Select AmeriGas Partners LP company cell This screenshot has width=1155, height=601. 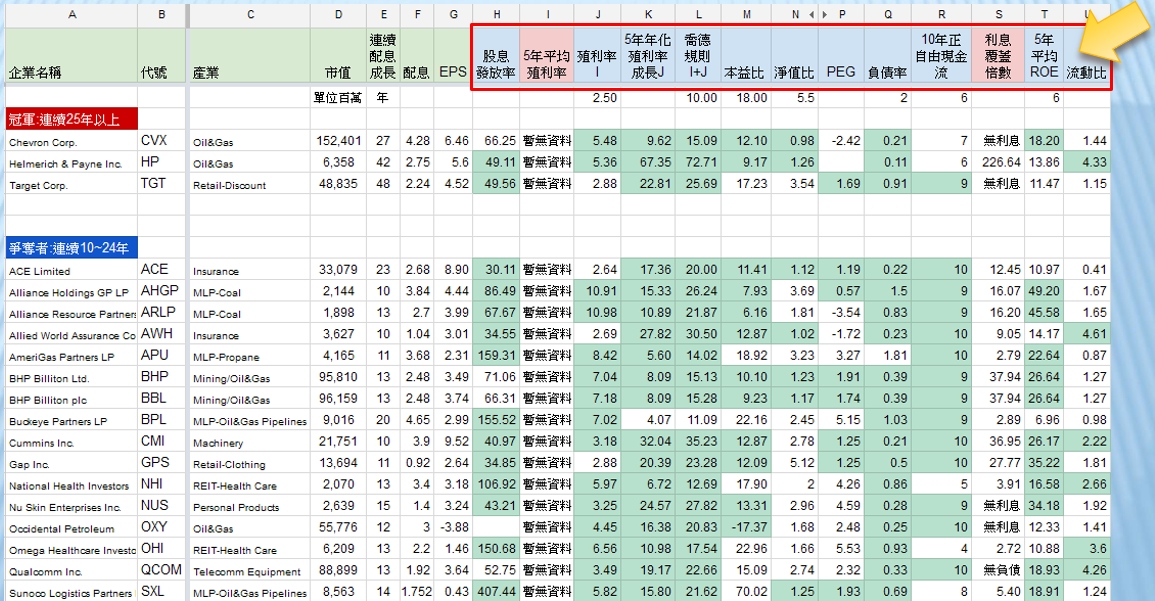(x=71, y=355)
